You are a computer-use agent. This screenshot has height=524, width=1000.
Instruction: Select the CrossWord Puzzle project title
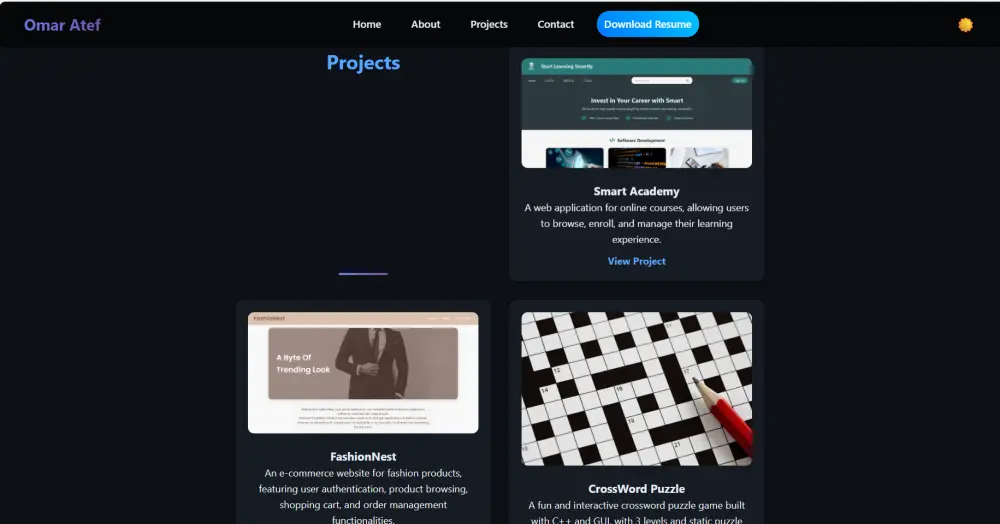click(x=636, y=489)
